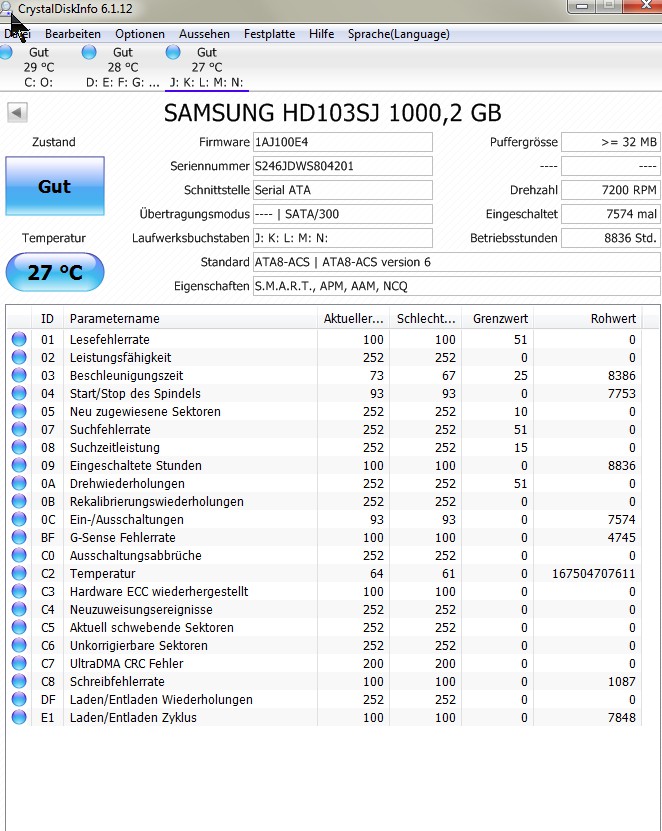Click the status orb for Aktuell schwebende Sektoren

coord(19,627)
